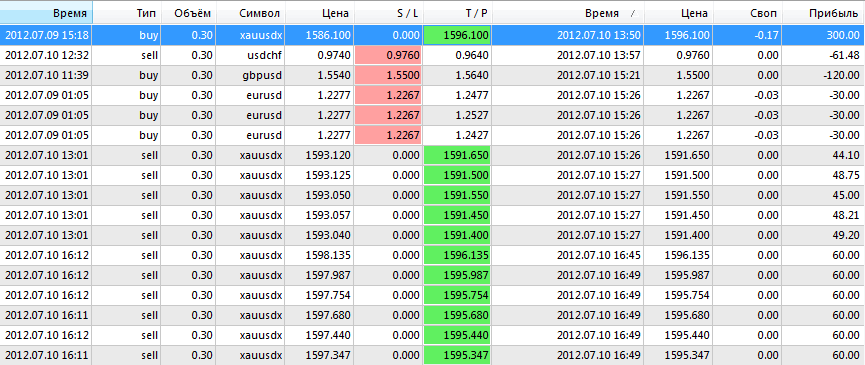Screen dimensions: 865x365
Task: Click the profit value 48.75
Action: (847, 175)
